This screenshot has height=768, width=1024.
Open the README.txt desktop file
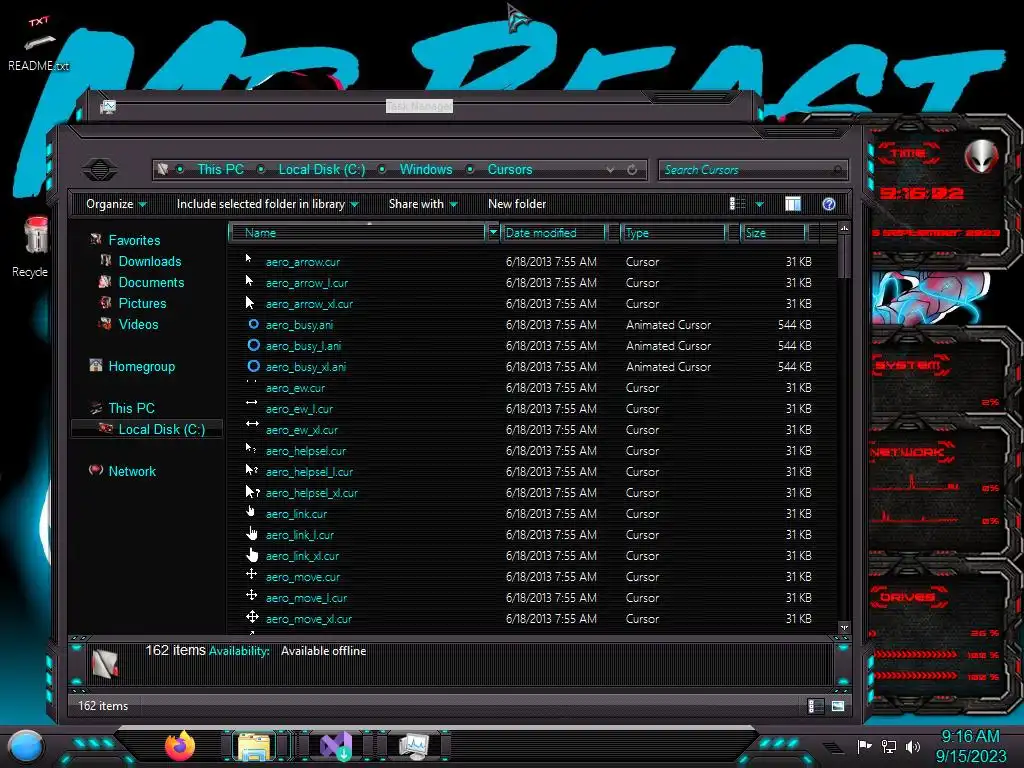point(39,44)
